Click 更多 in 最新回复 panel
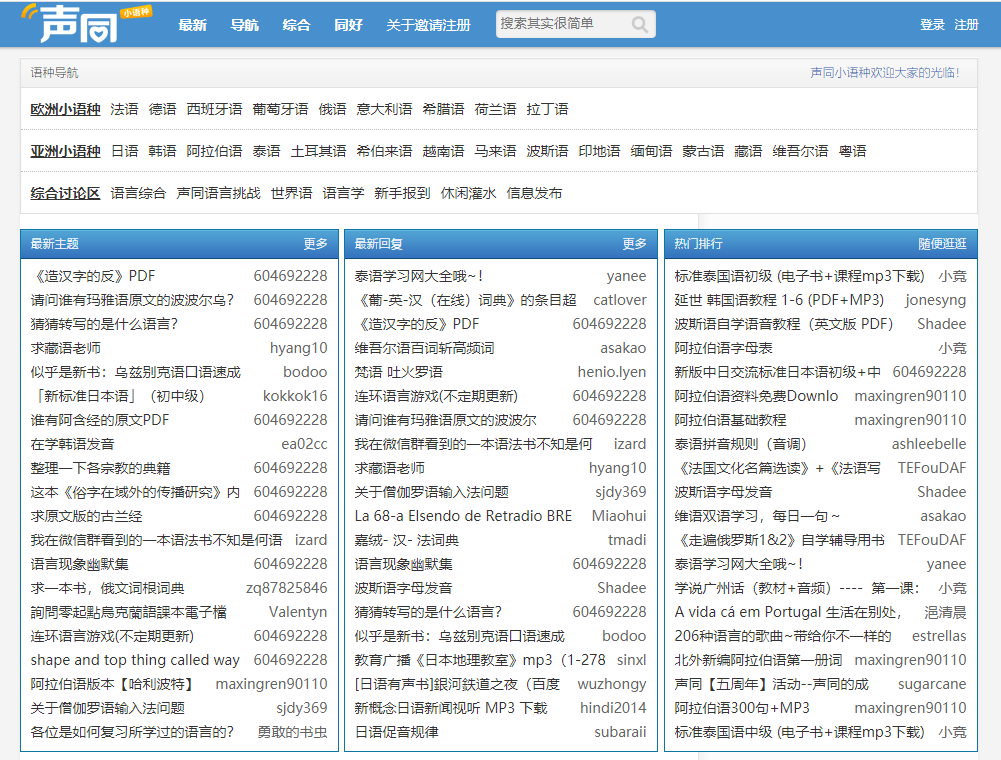The image size is (1001, 760). [x=634, y=244]
